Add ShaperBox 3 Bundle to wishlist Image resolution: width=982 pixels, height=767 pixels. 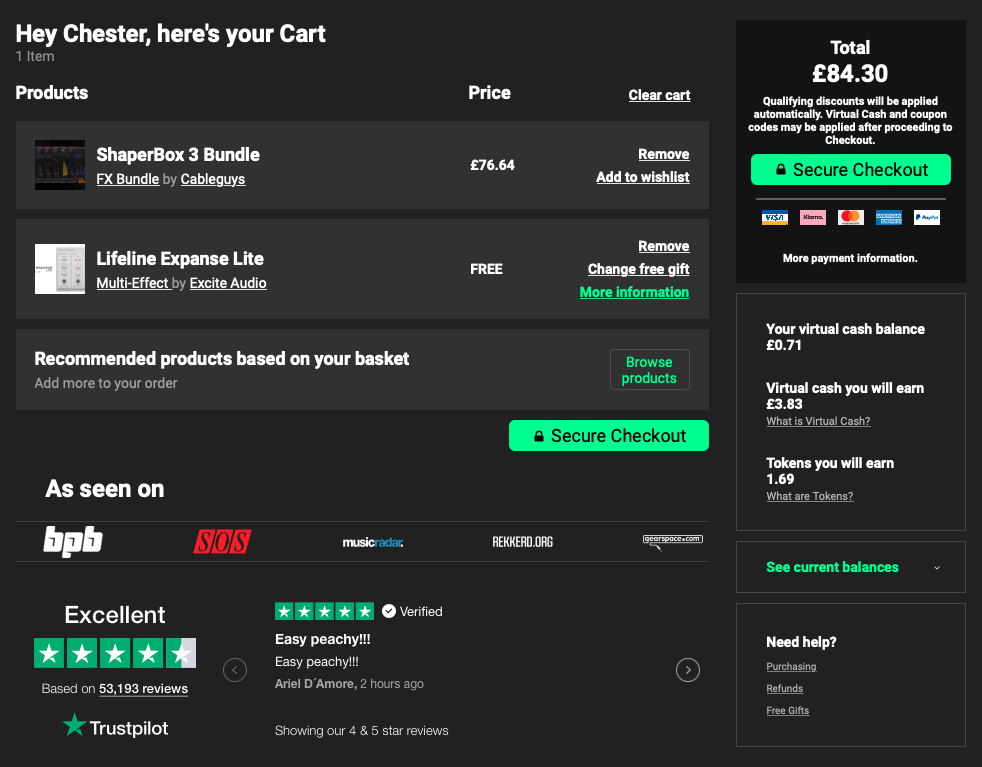(643, 177)
